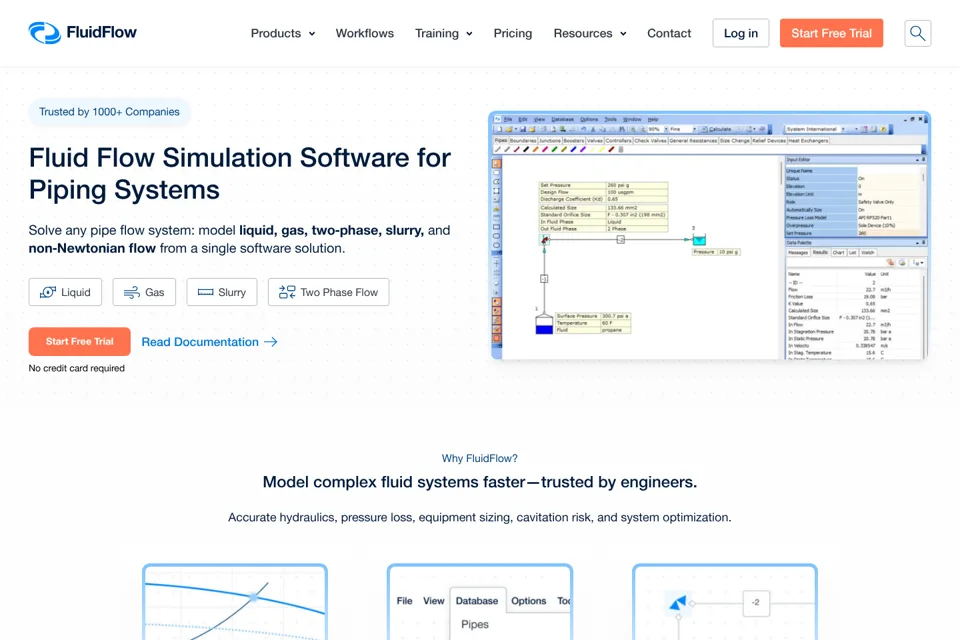Image resolution: width=960 pixels, height=640 pixels.
Task: Click the pump curve chart card
Action: click(235, 601)
